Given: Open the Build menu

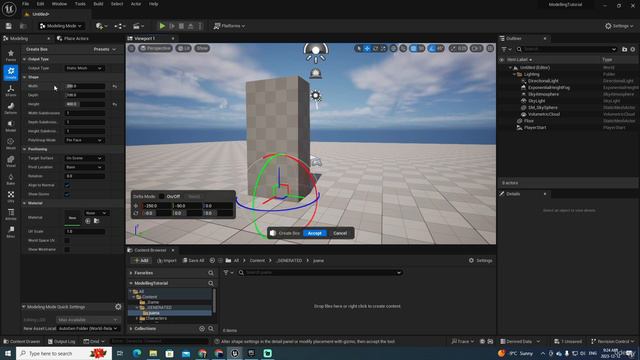Looking at the screenshot, I should click(98, 4).
